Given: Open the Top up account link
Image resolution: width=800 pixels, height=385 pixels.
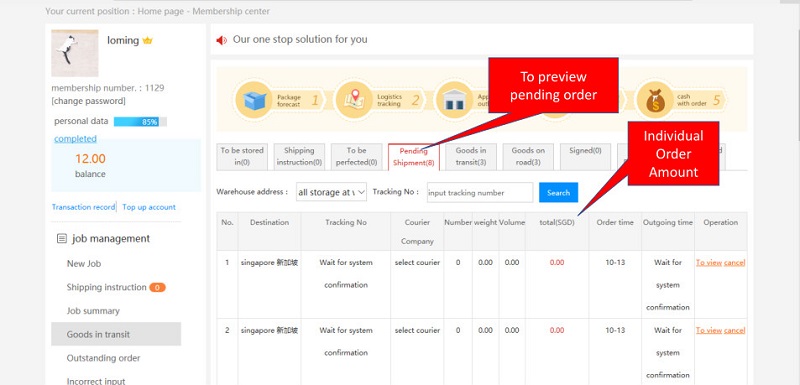Looking at the screenshot, I should pyautogui.click(x=149, y=207).
